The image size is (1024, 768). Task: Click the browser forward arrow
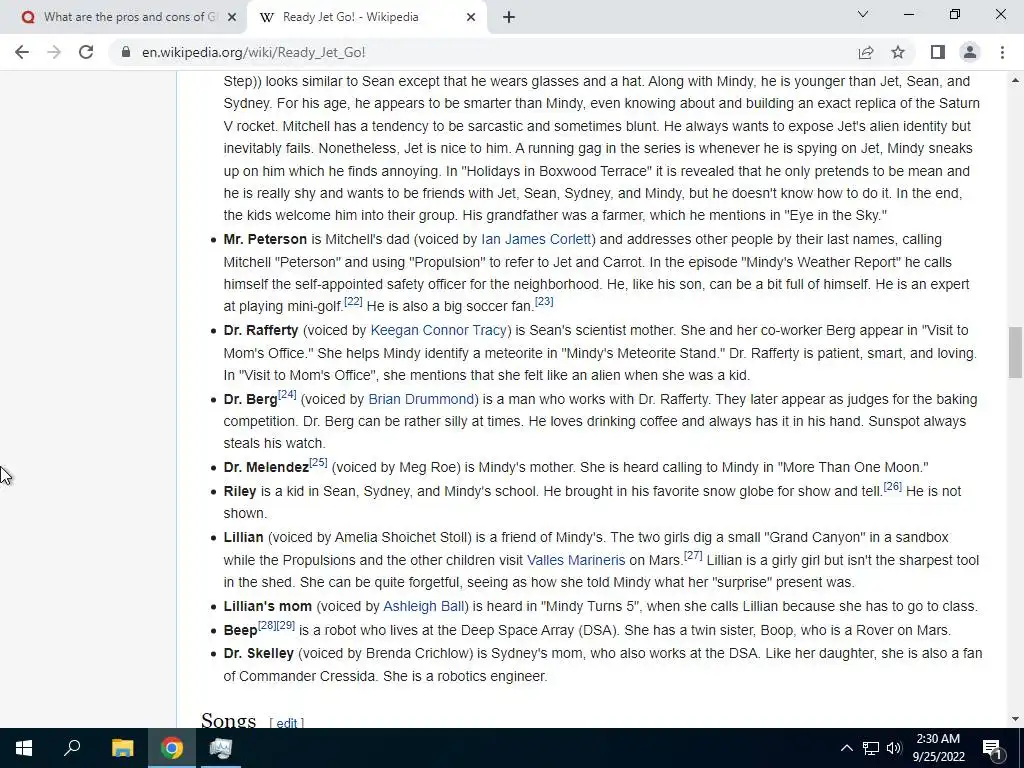pos(54,52)
